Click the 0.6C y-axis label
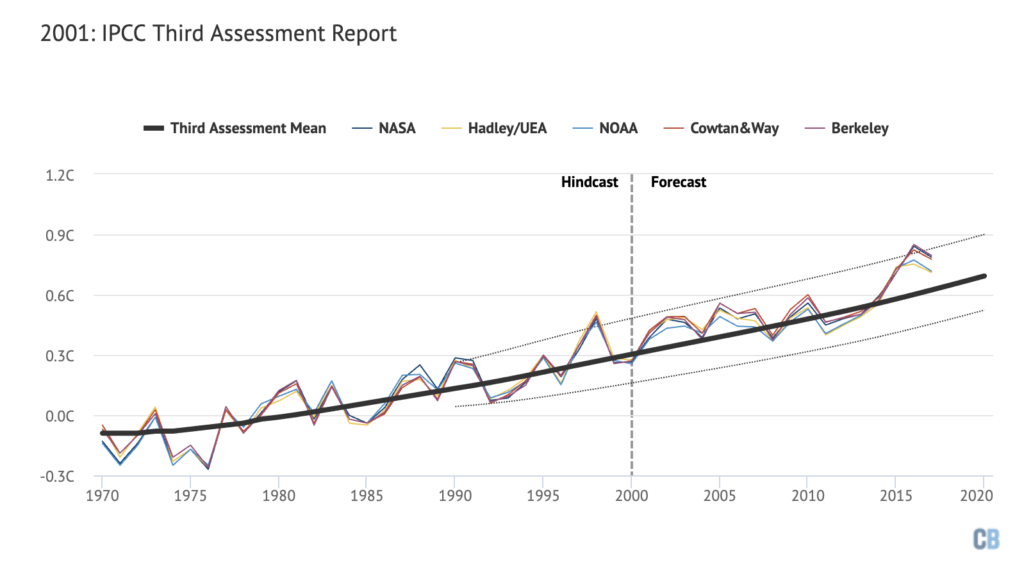 pyautogui.click(x=59, y=295)
